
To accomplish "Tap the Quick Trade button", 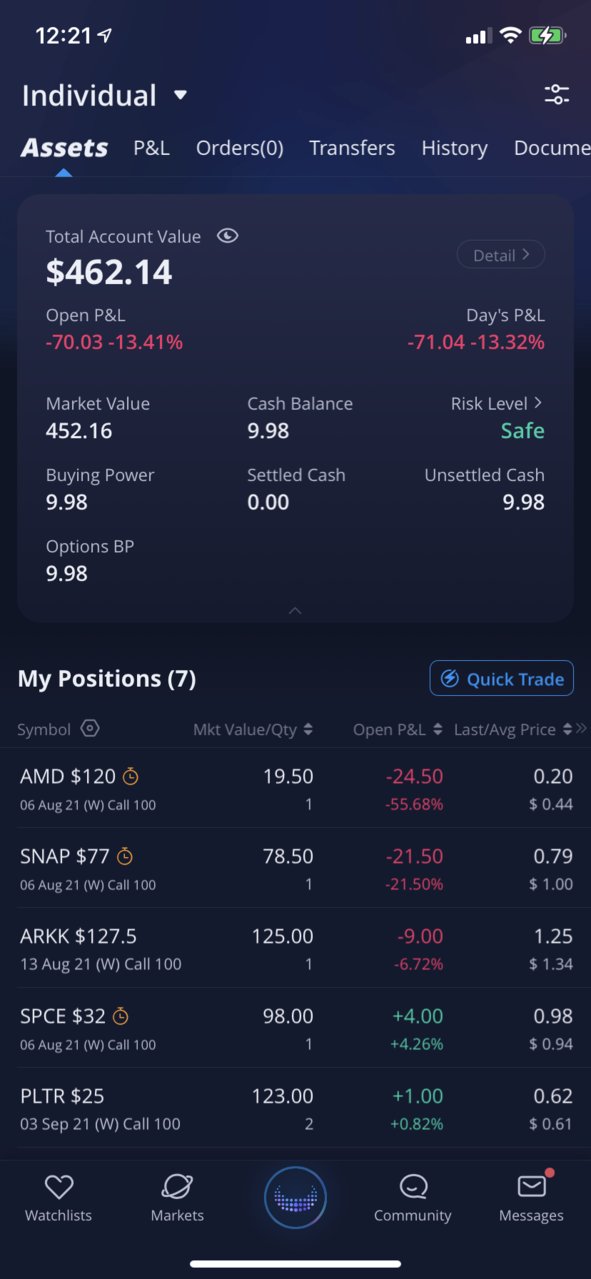I will point(502,679).
